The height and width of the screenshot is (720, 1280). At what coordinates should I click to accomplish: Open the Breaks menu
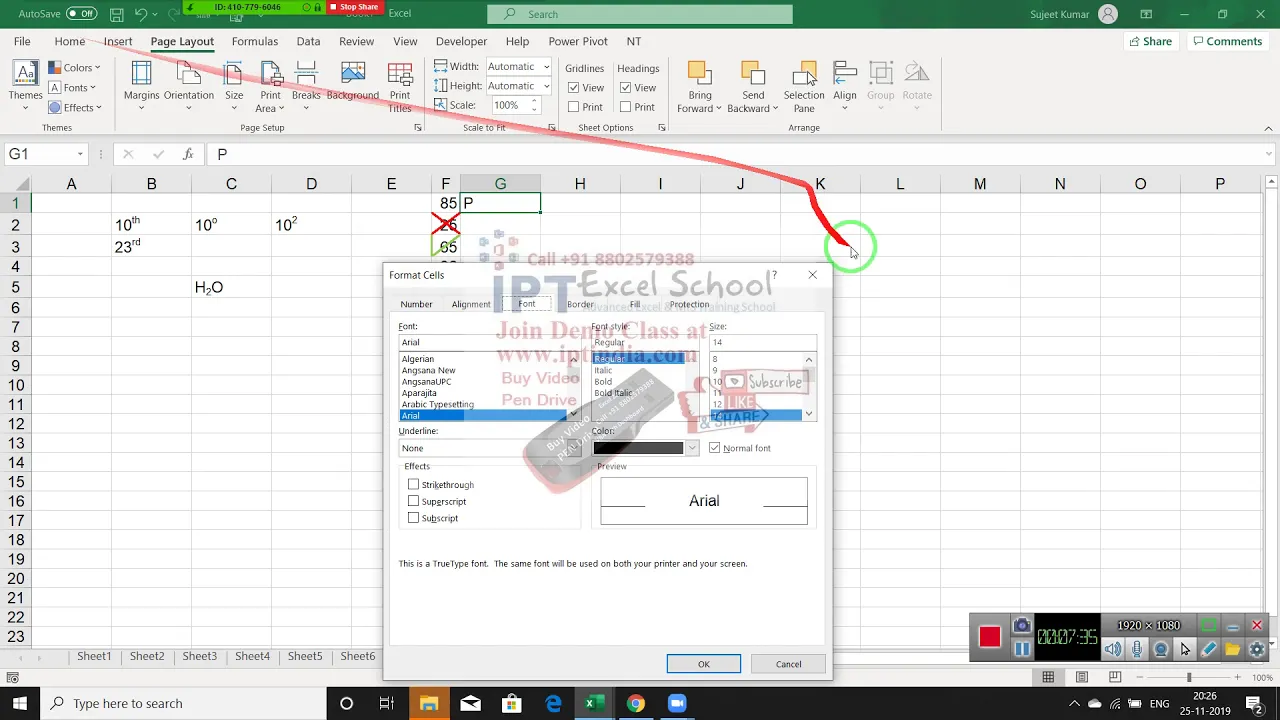pos(306,83)
